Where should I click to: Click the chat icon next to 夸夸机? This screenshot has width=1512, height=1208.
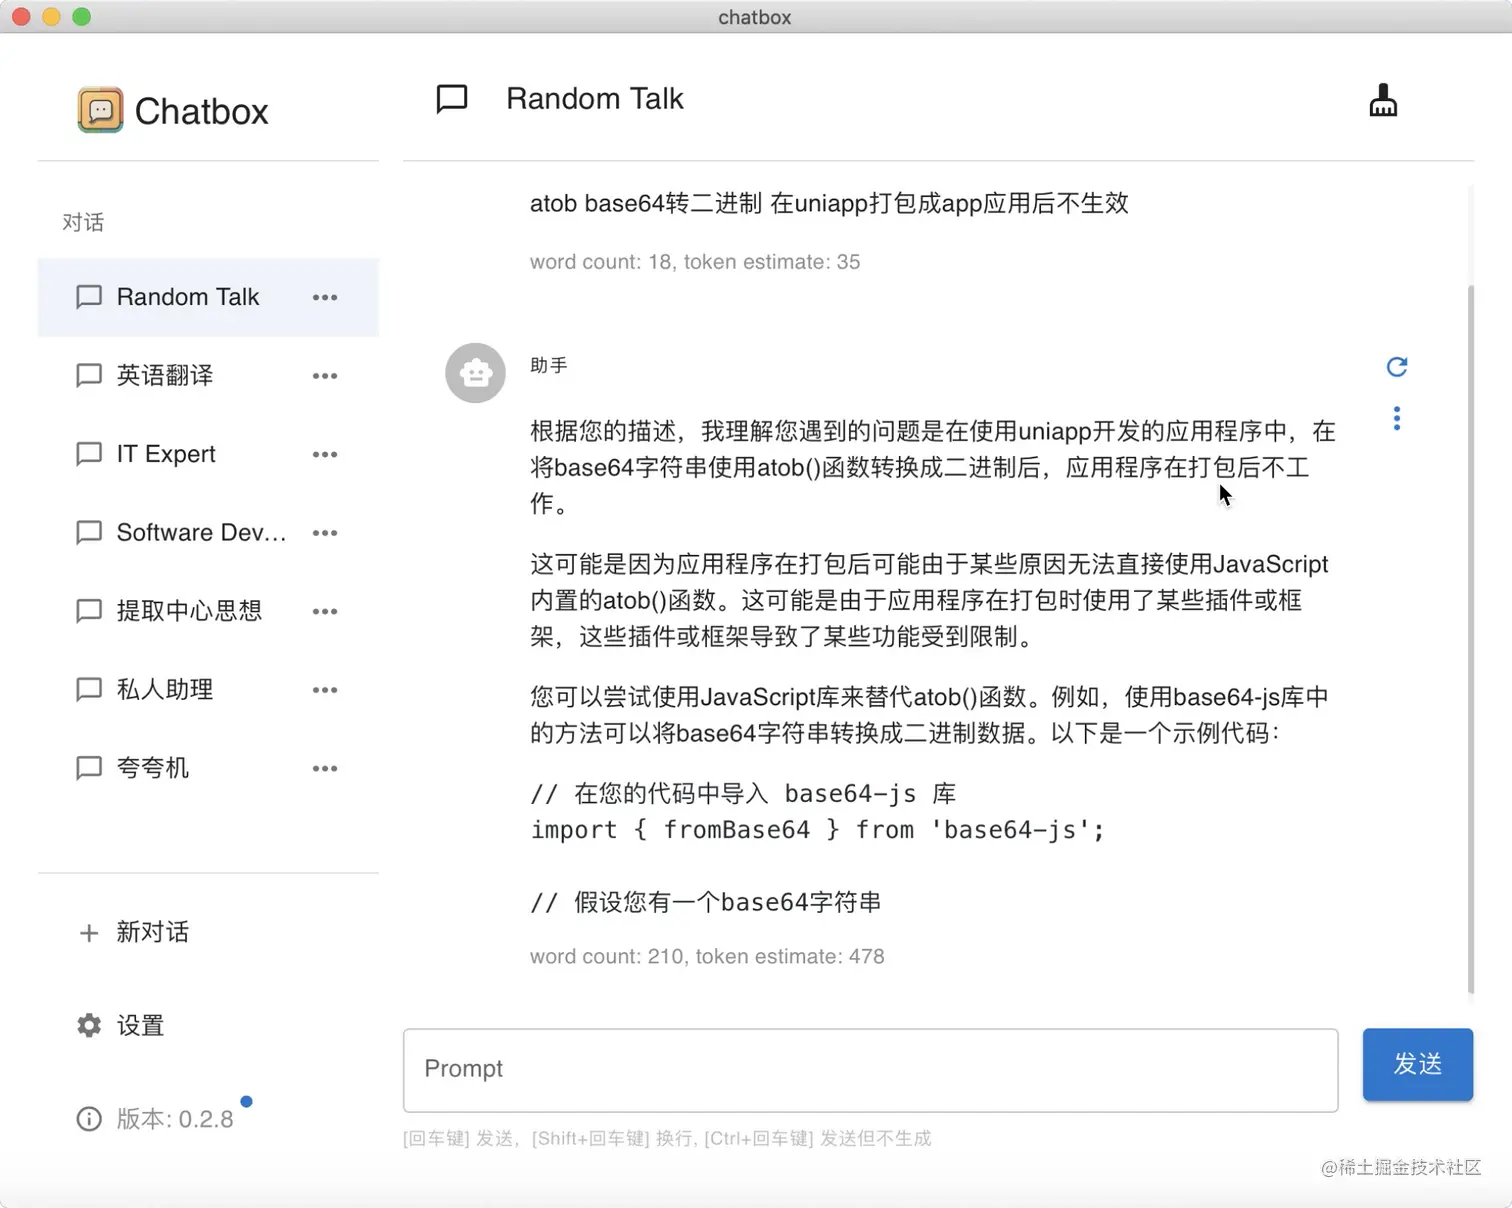(x=89, y=768)
